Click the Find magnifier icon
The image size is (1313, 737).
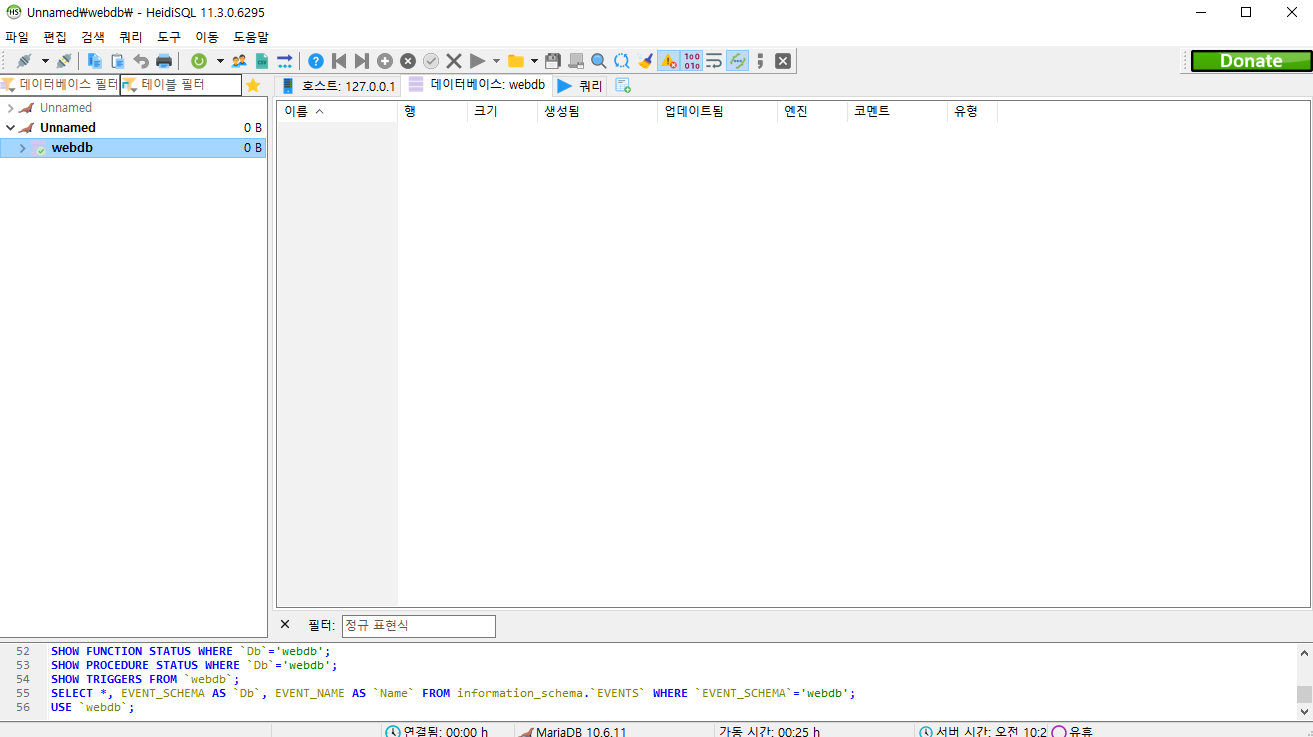click(x=599, y=61)
